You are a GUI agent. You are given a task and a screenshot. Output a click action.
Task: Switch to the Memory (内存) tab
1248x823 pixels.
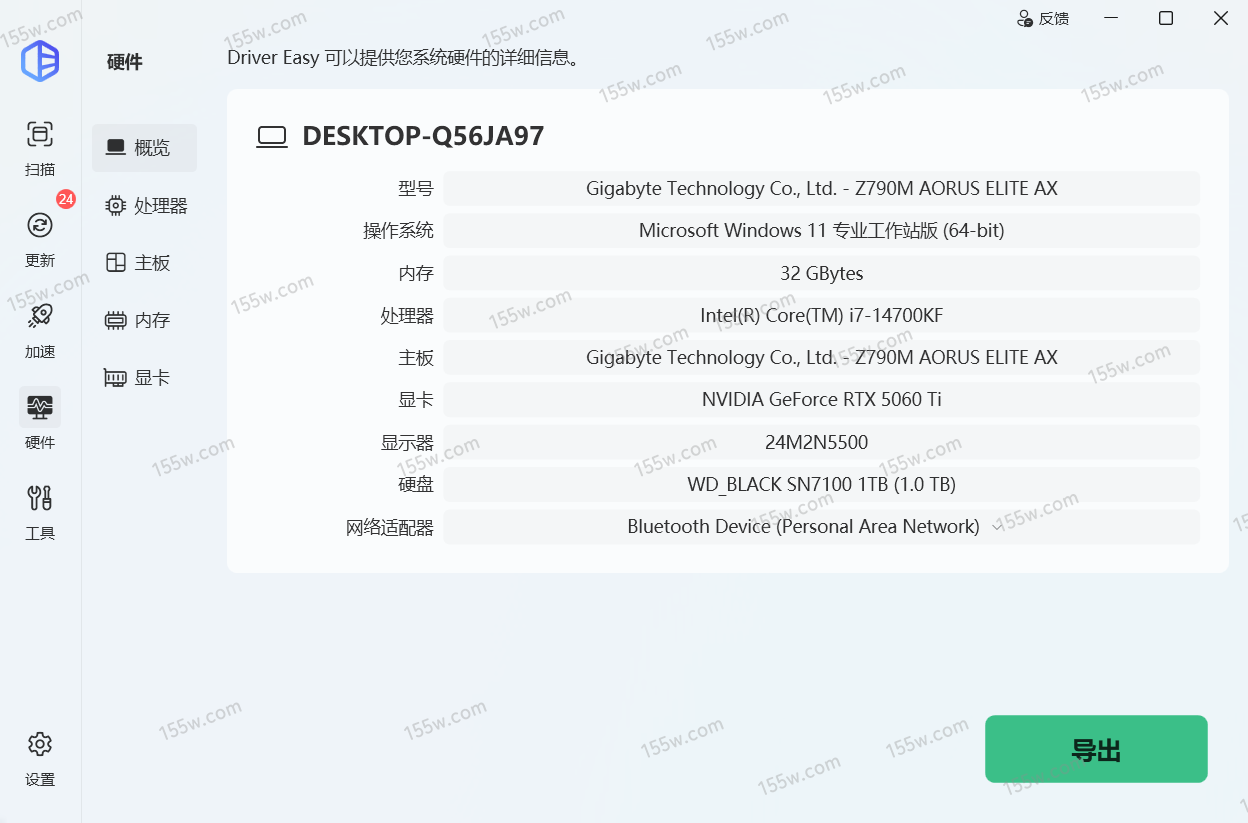coord(139,321)
